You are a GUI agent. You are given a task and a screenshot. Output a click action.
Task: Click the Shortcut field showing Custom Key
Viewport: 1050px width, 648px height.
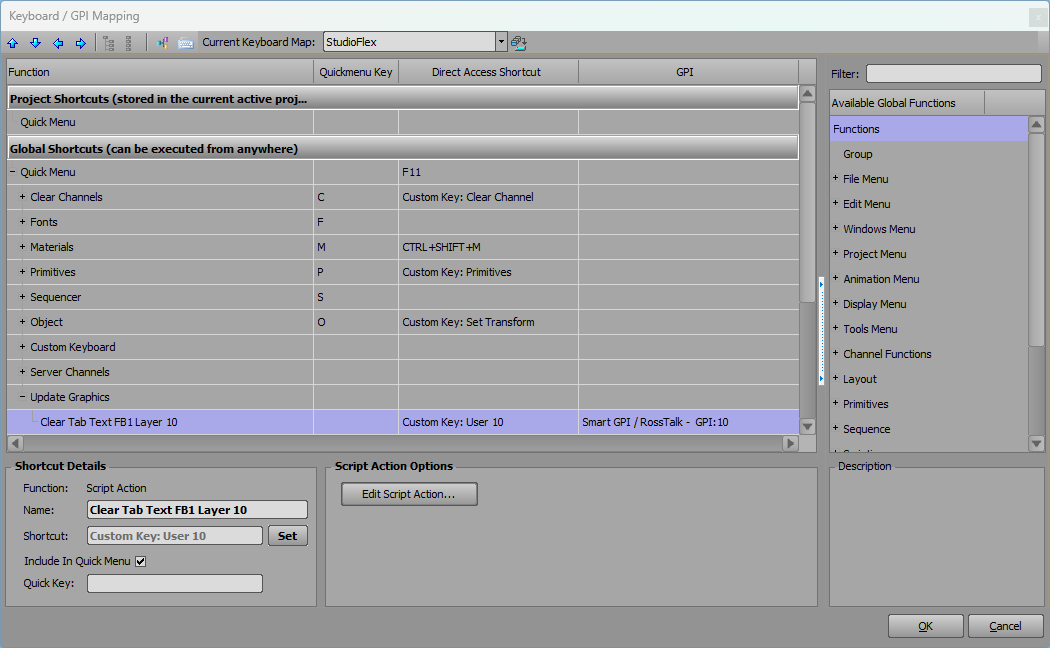pyautogui.click(x=175, y=536)
